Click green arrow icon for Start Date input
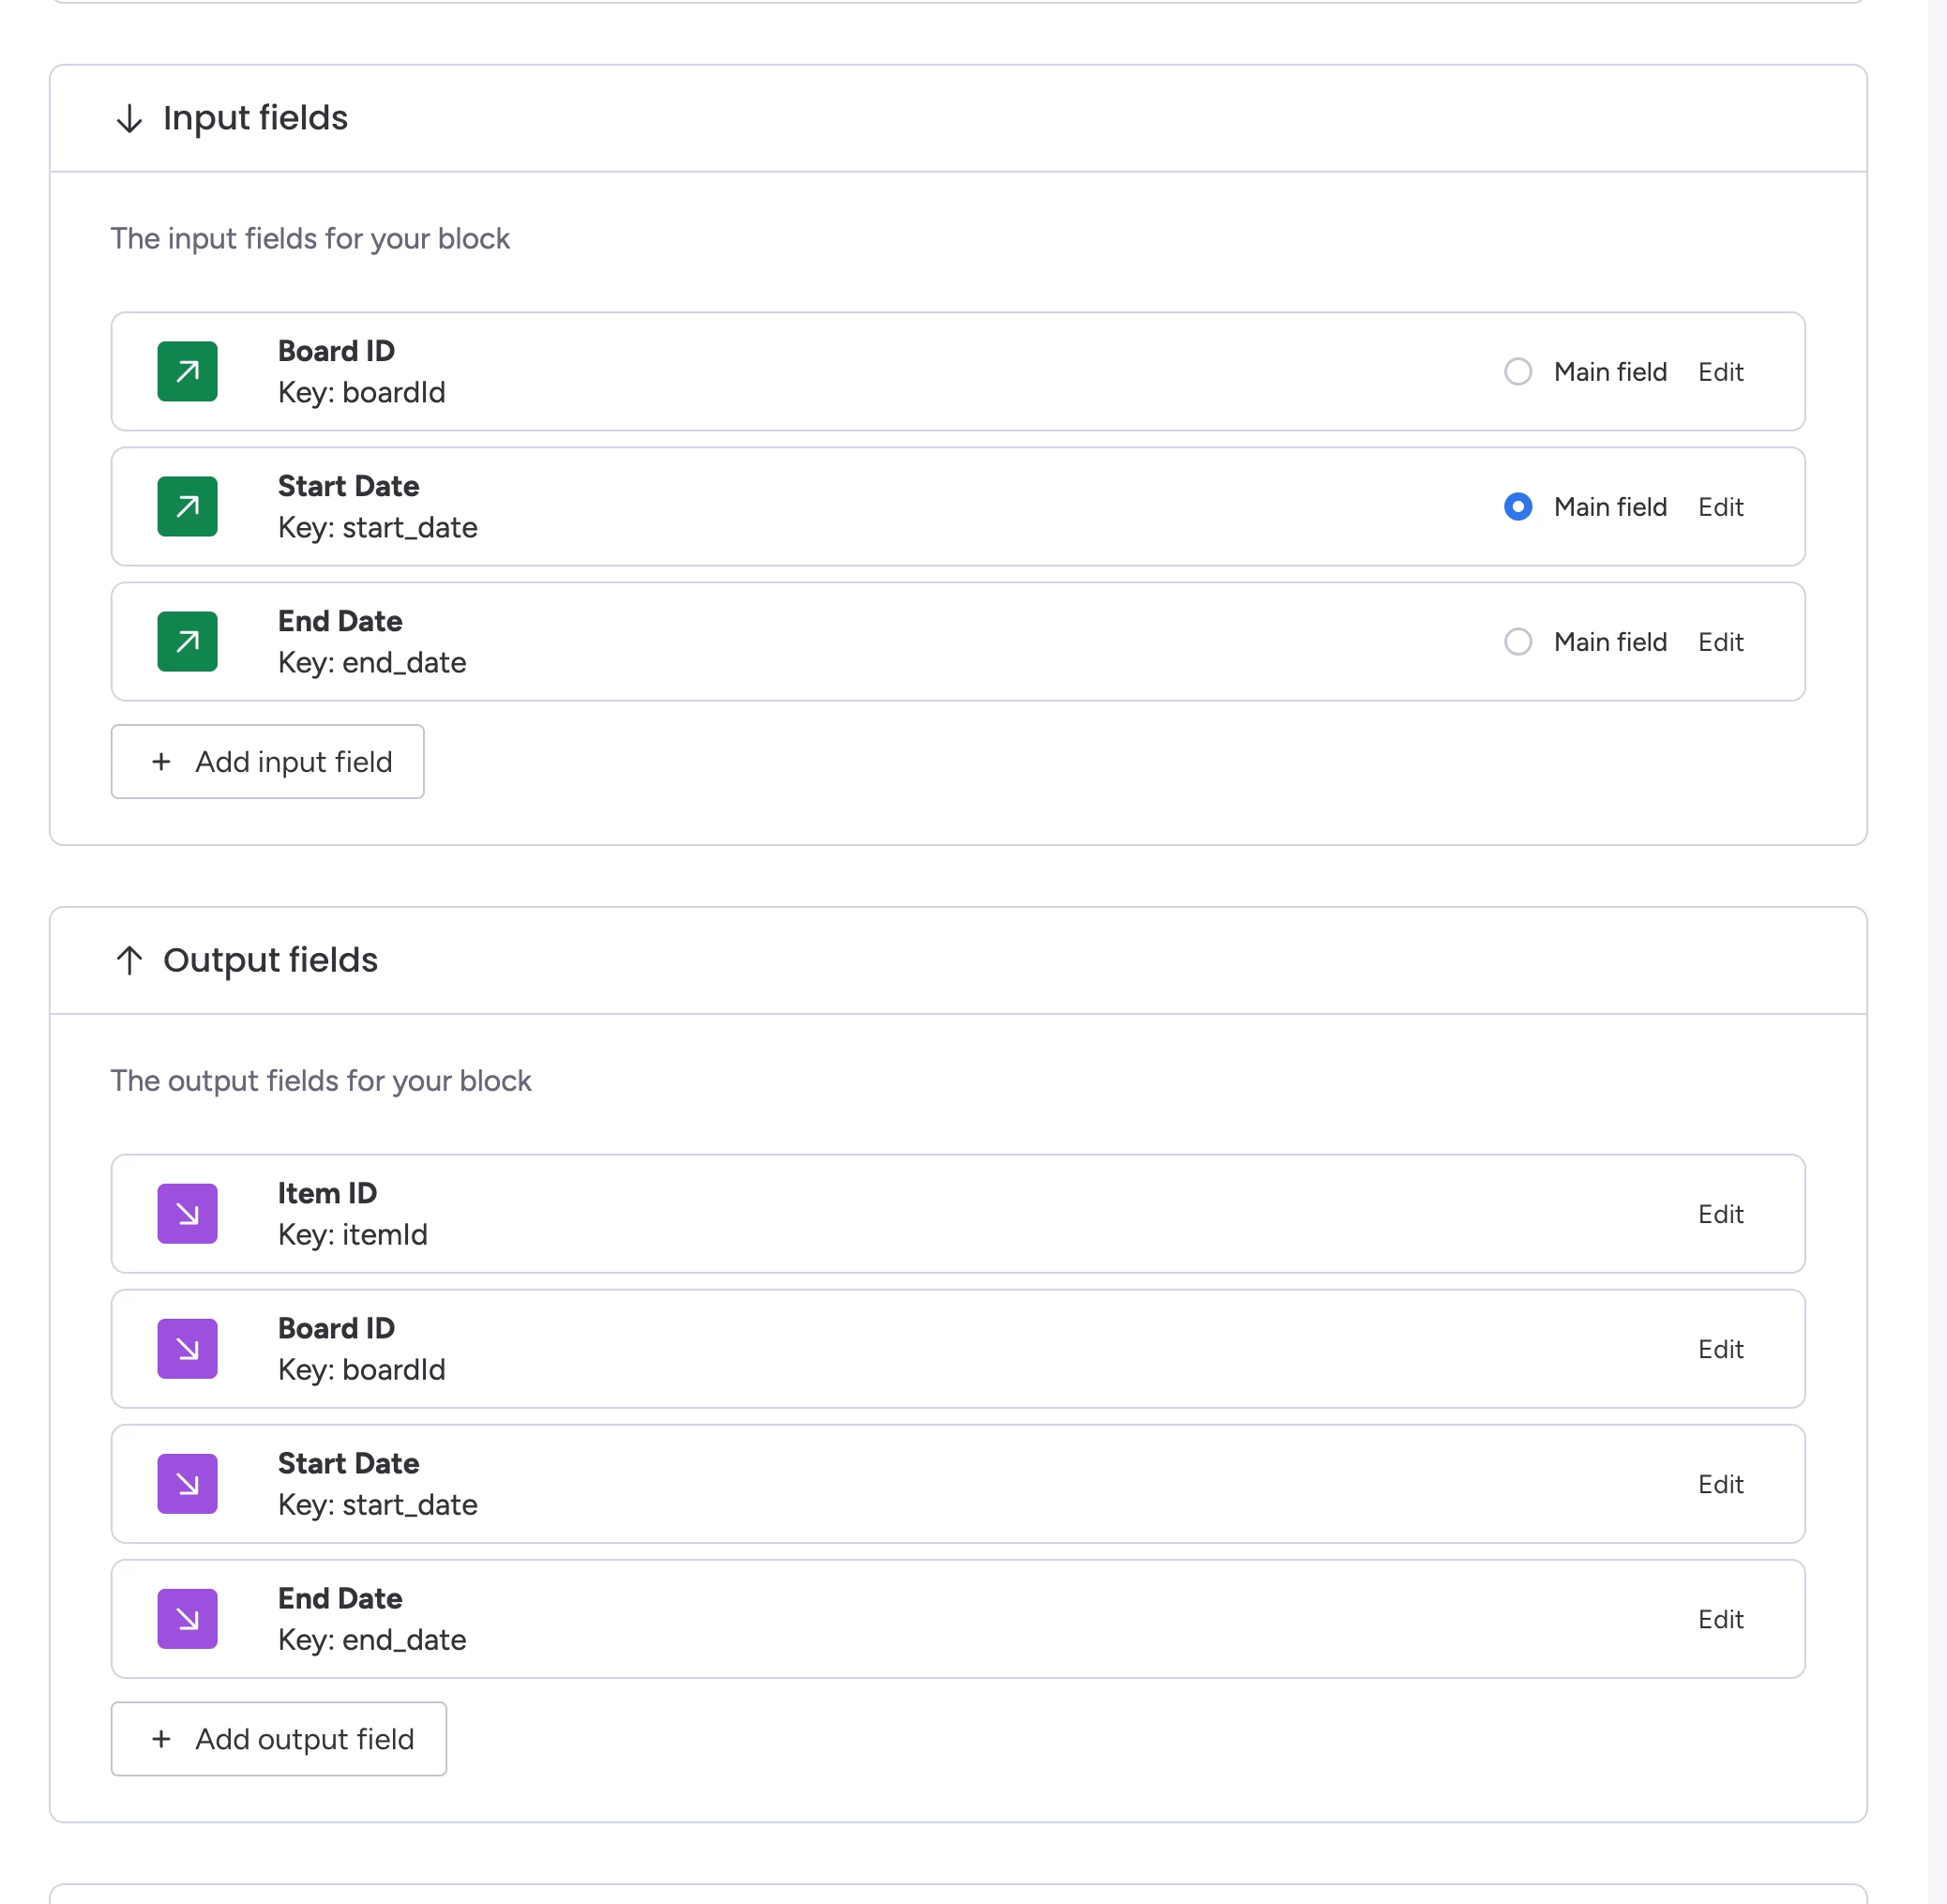This screenshot has height=1904, width=1947. tap(187, 507)
